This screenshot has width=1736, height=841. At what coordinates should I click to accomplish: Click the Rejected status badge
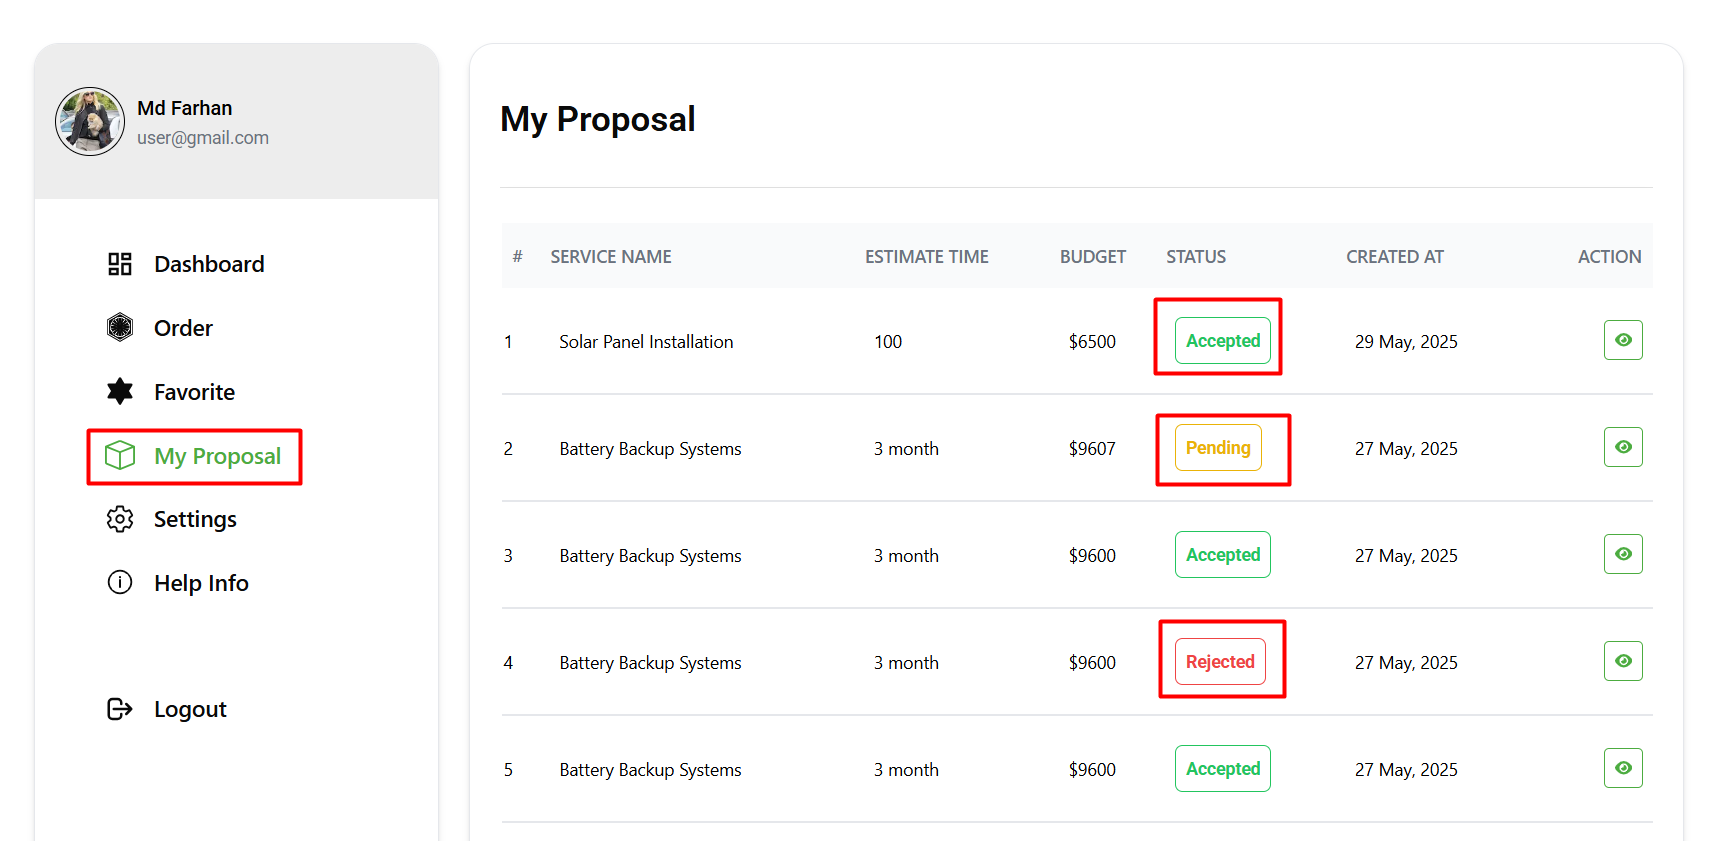pyautogui.click(x=1220, y=662)
